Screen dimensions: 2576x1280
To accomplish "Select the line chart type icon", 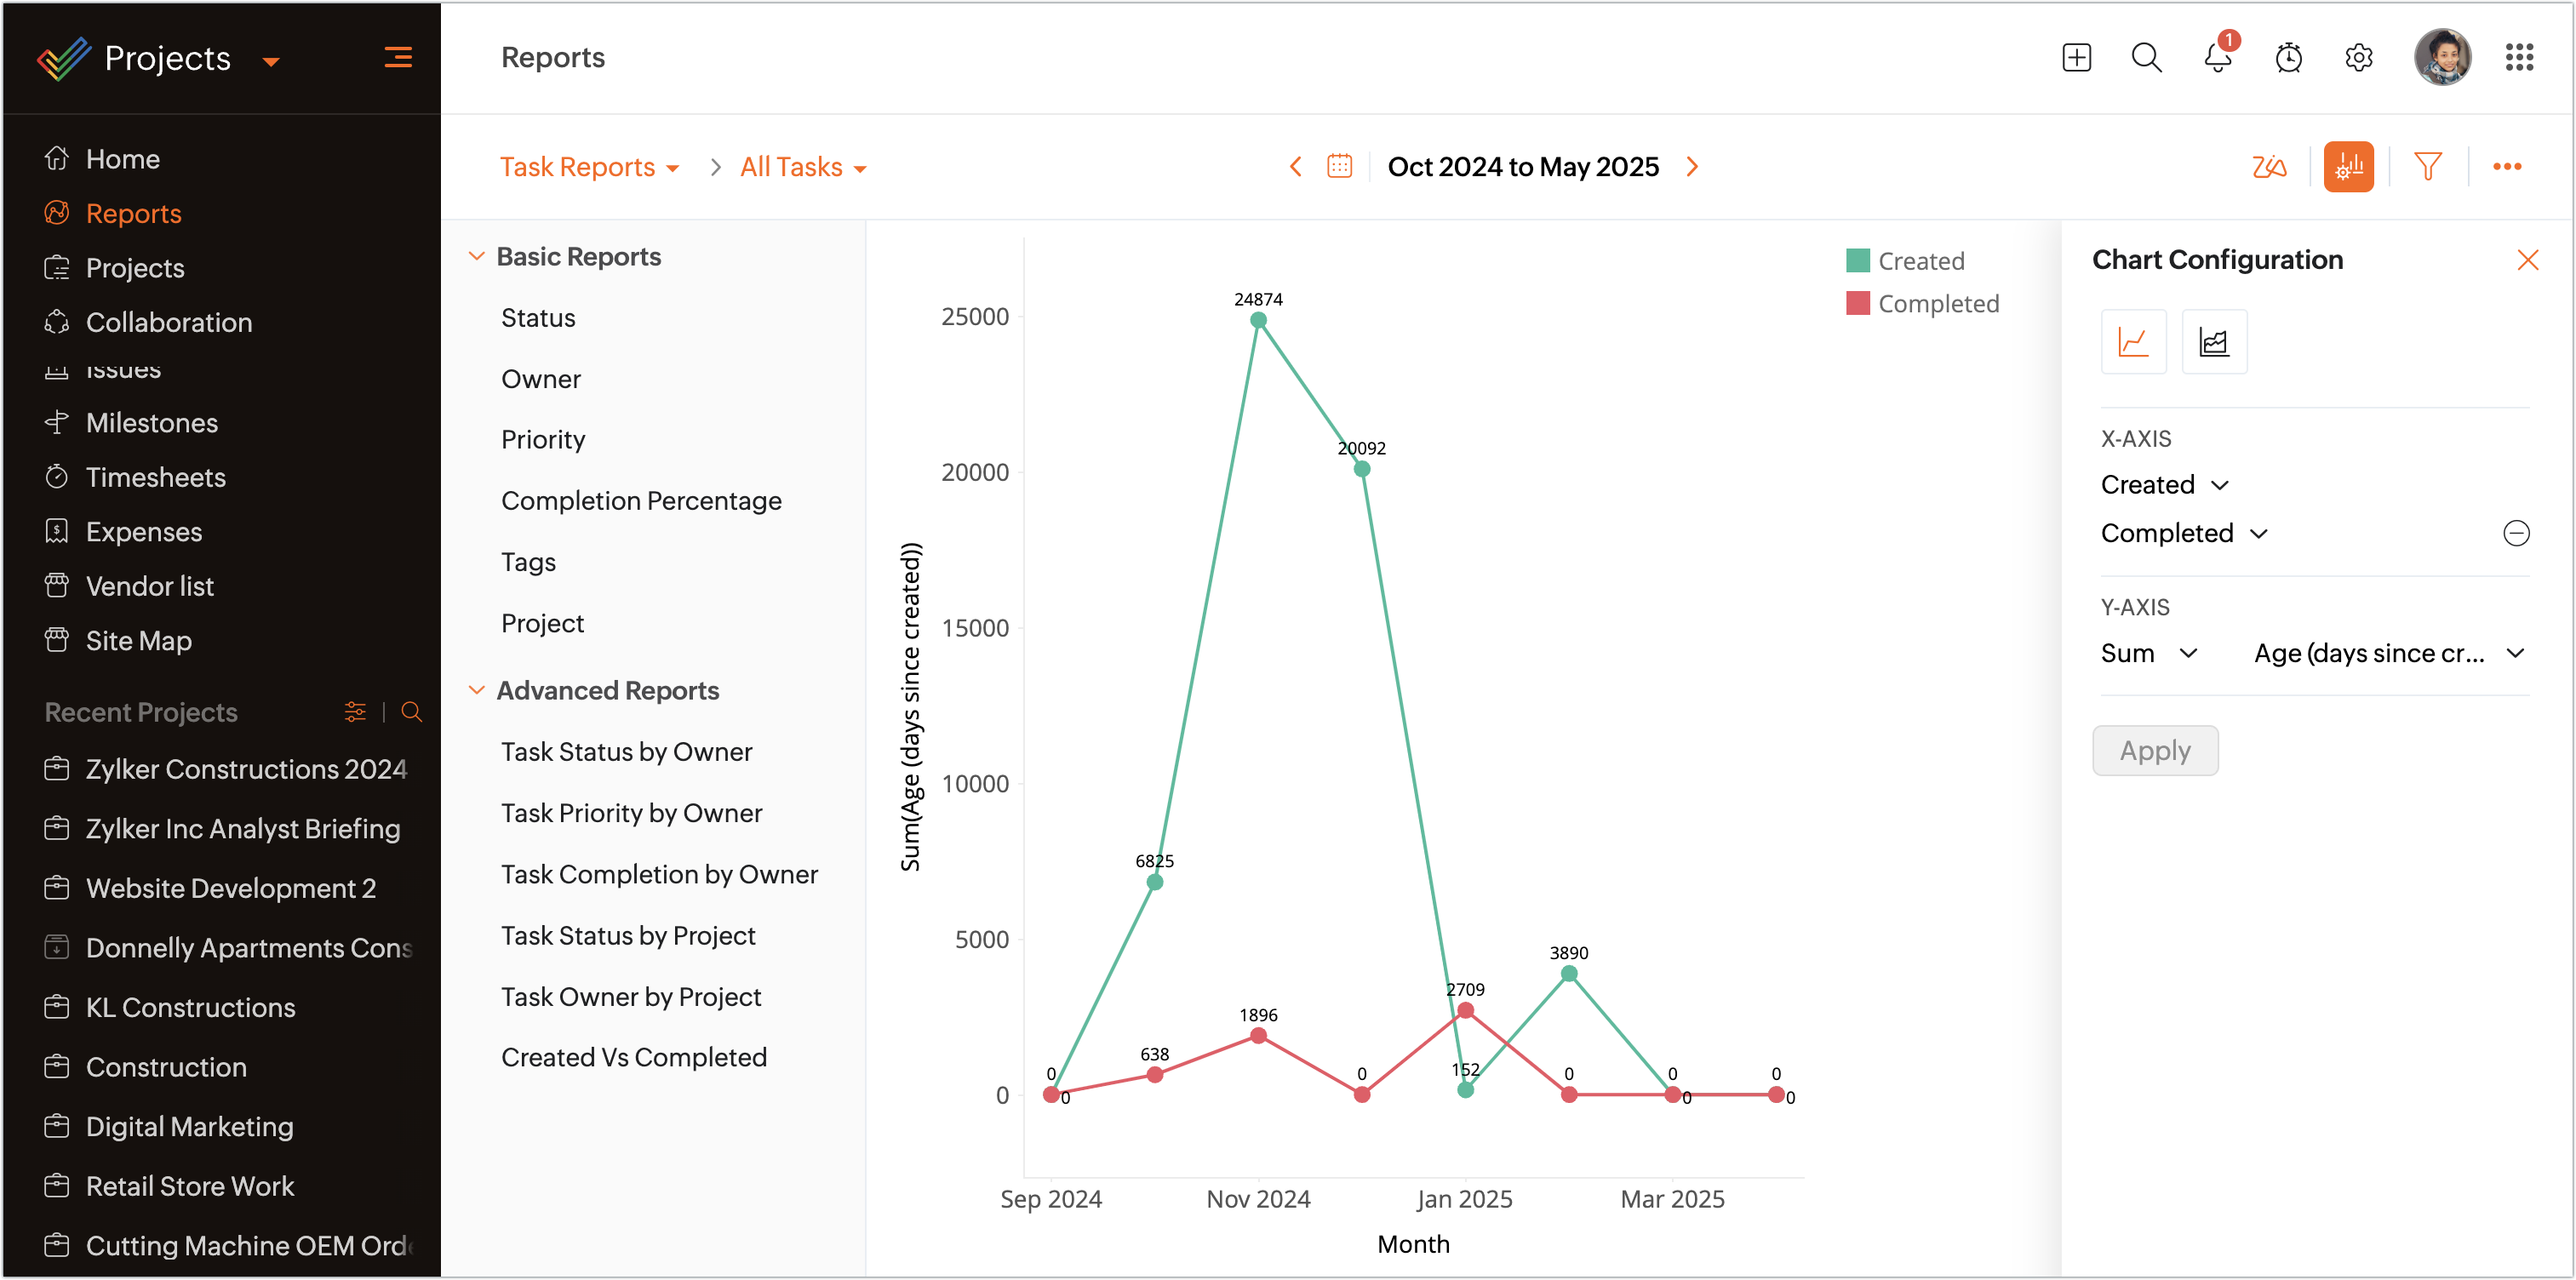I will [x=2133, y=342].
